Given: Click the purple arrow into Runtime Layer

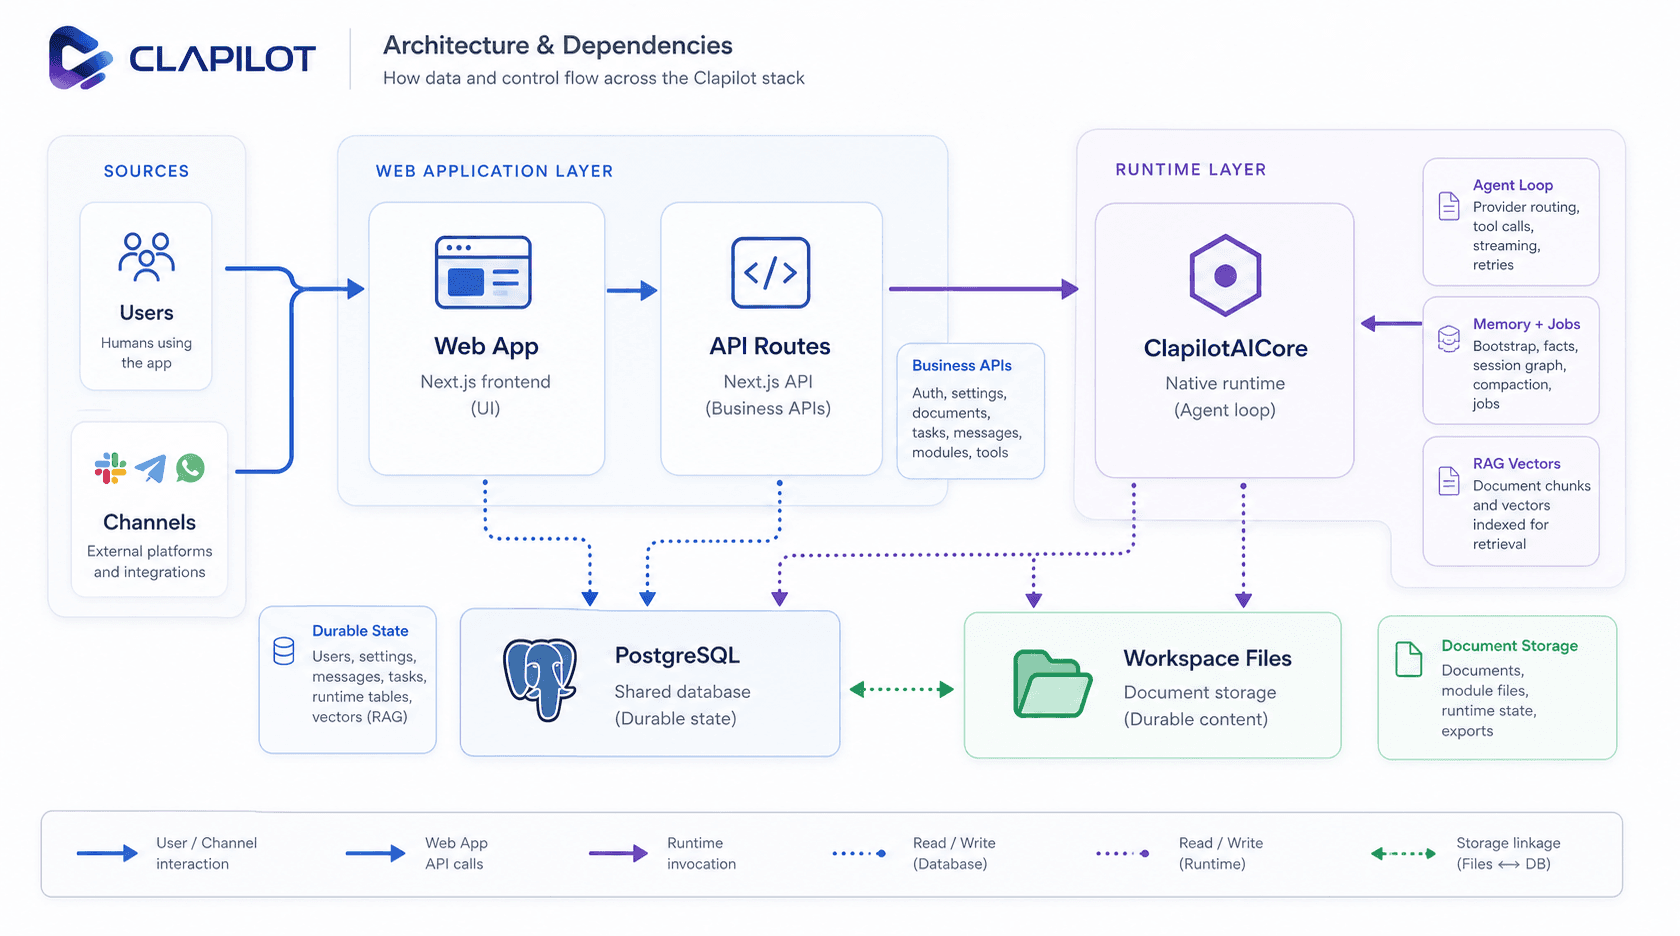Looking at the screenshot, I should coord(984,289).
